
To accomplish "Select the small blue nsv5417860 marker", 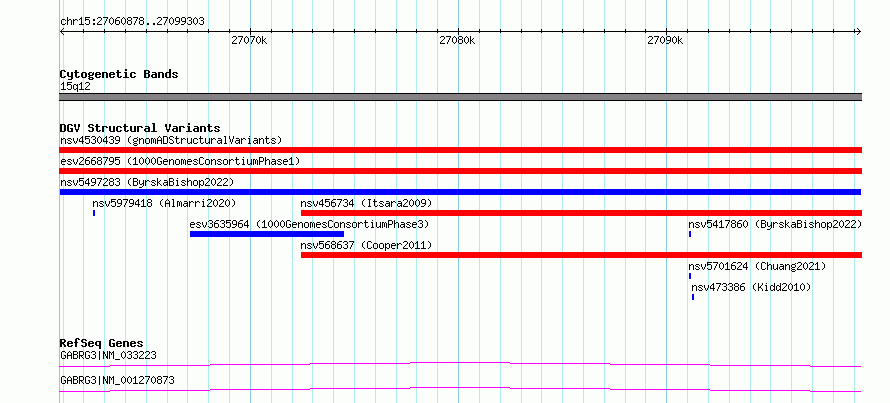I will point(690,234).
